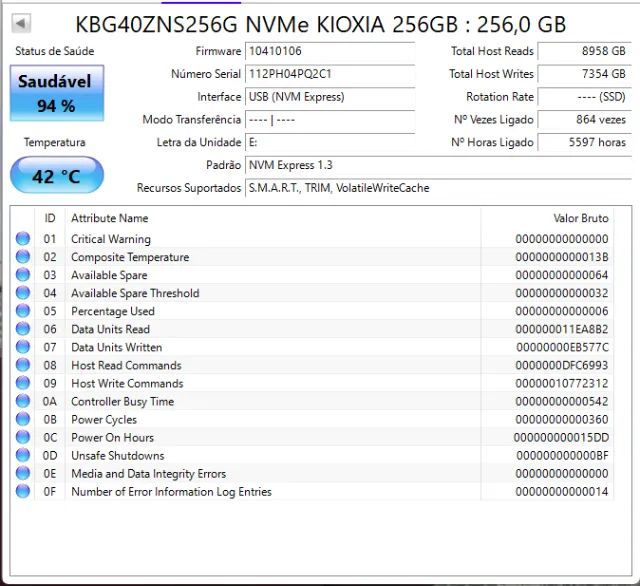
Task: Click the Recursos Suportados field
Action: [438, 188]
